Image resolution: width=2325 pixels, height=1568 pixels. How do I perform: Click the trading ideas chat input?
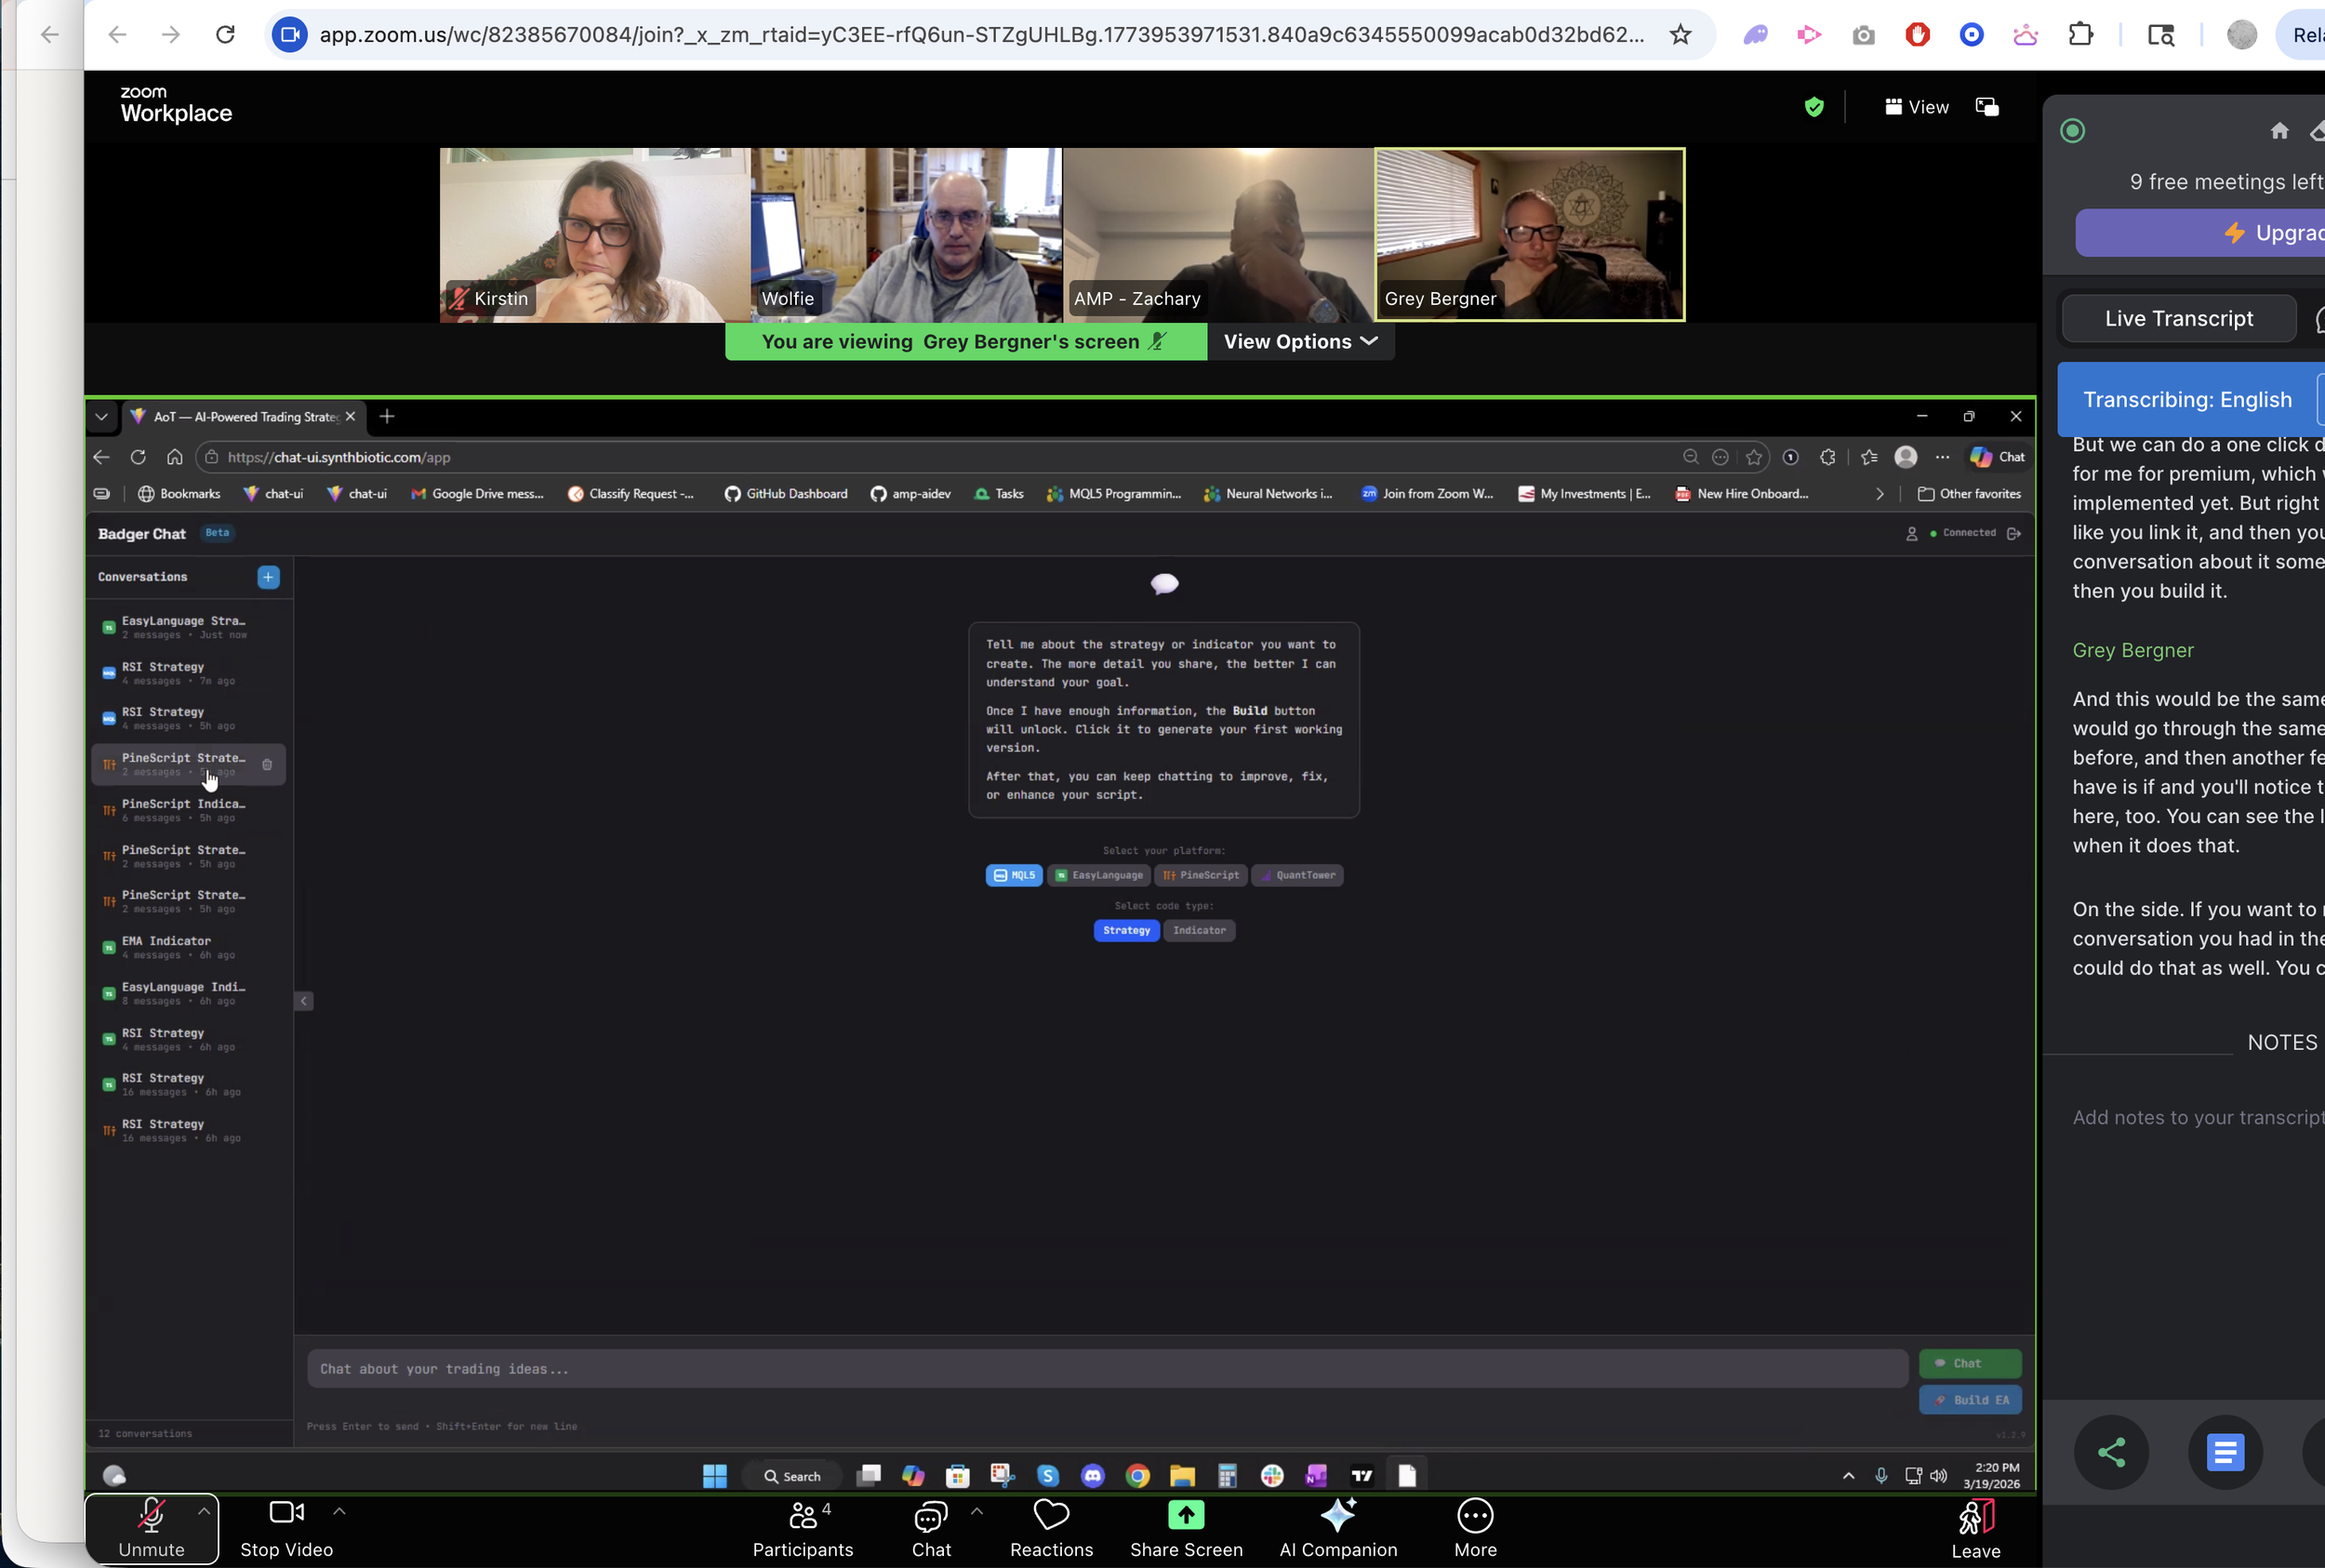click(1108, 1369)
